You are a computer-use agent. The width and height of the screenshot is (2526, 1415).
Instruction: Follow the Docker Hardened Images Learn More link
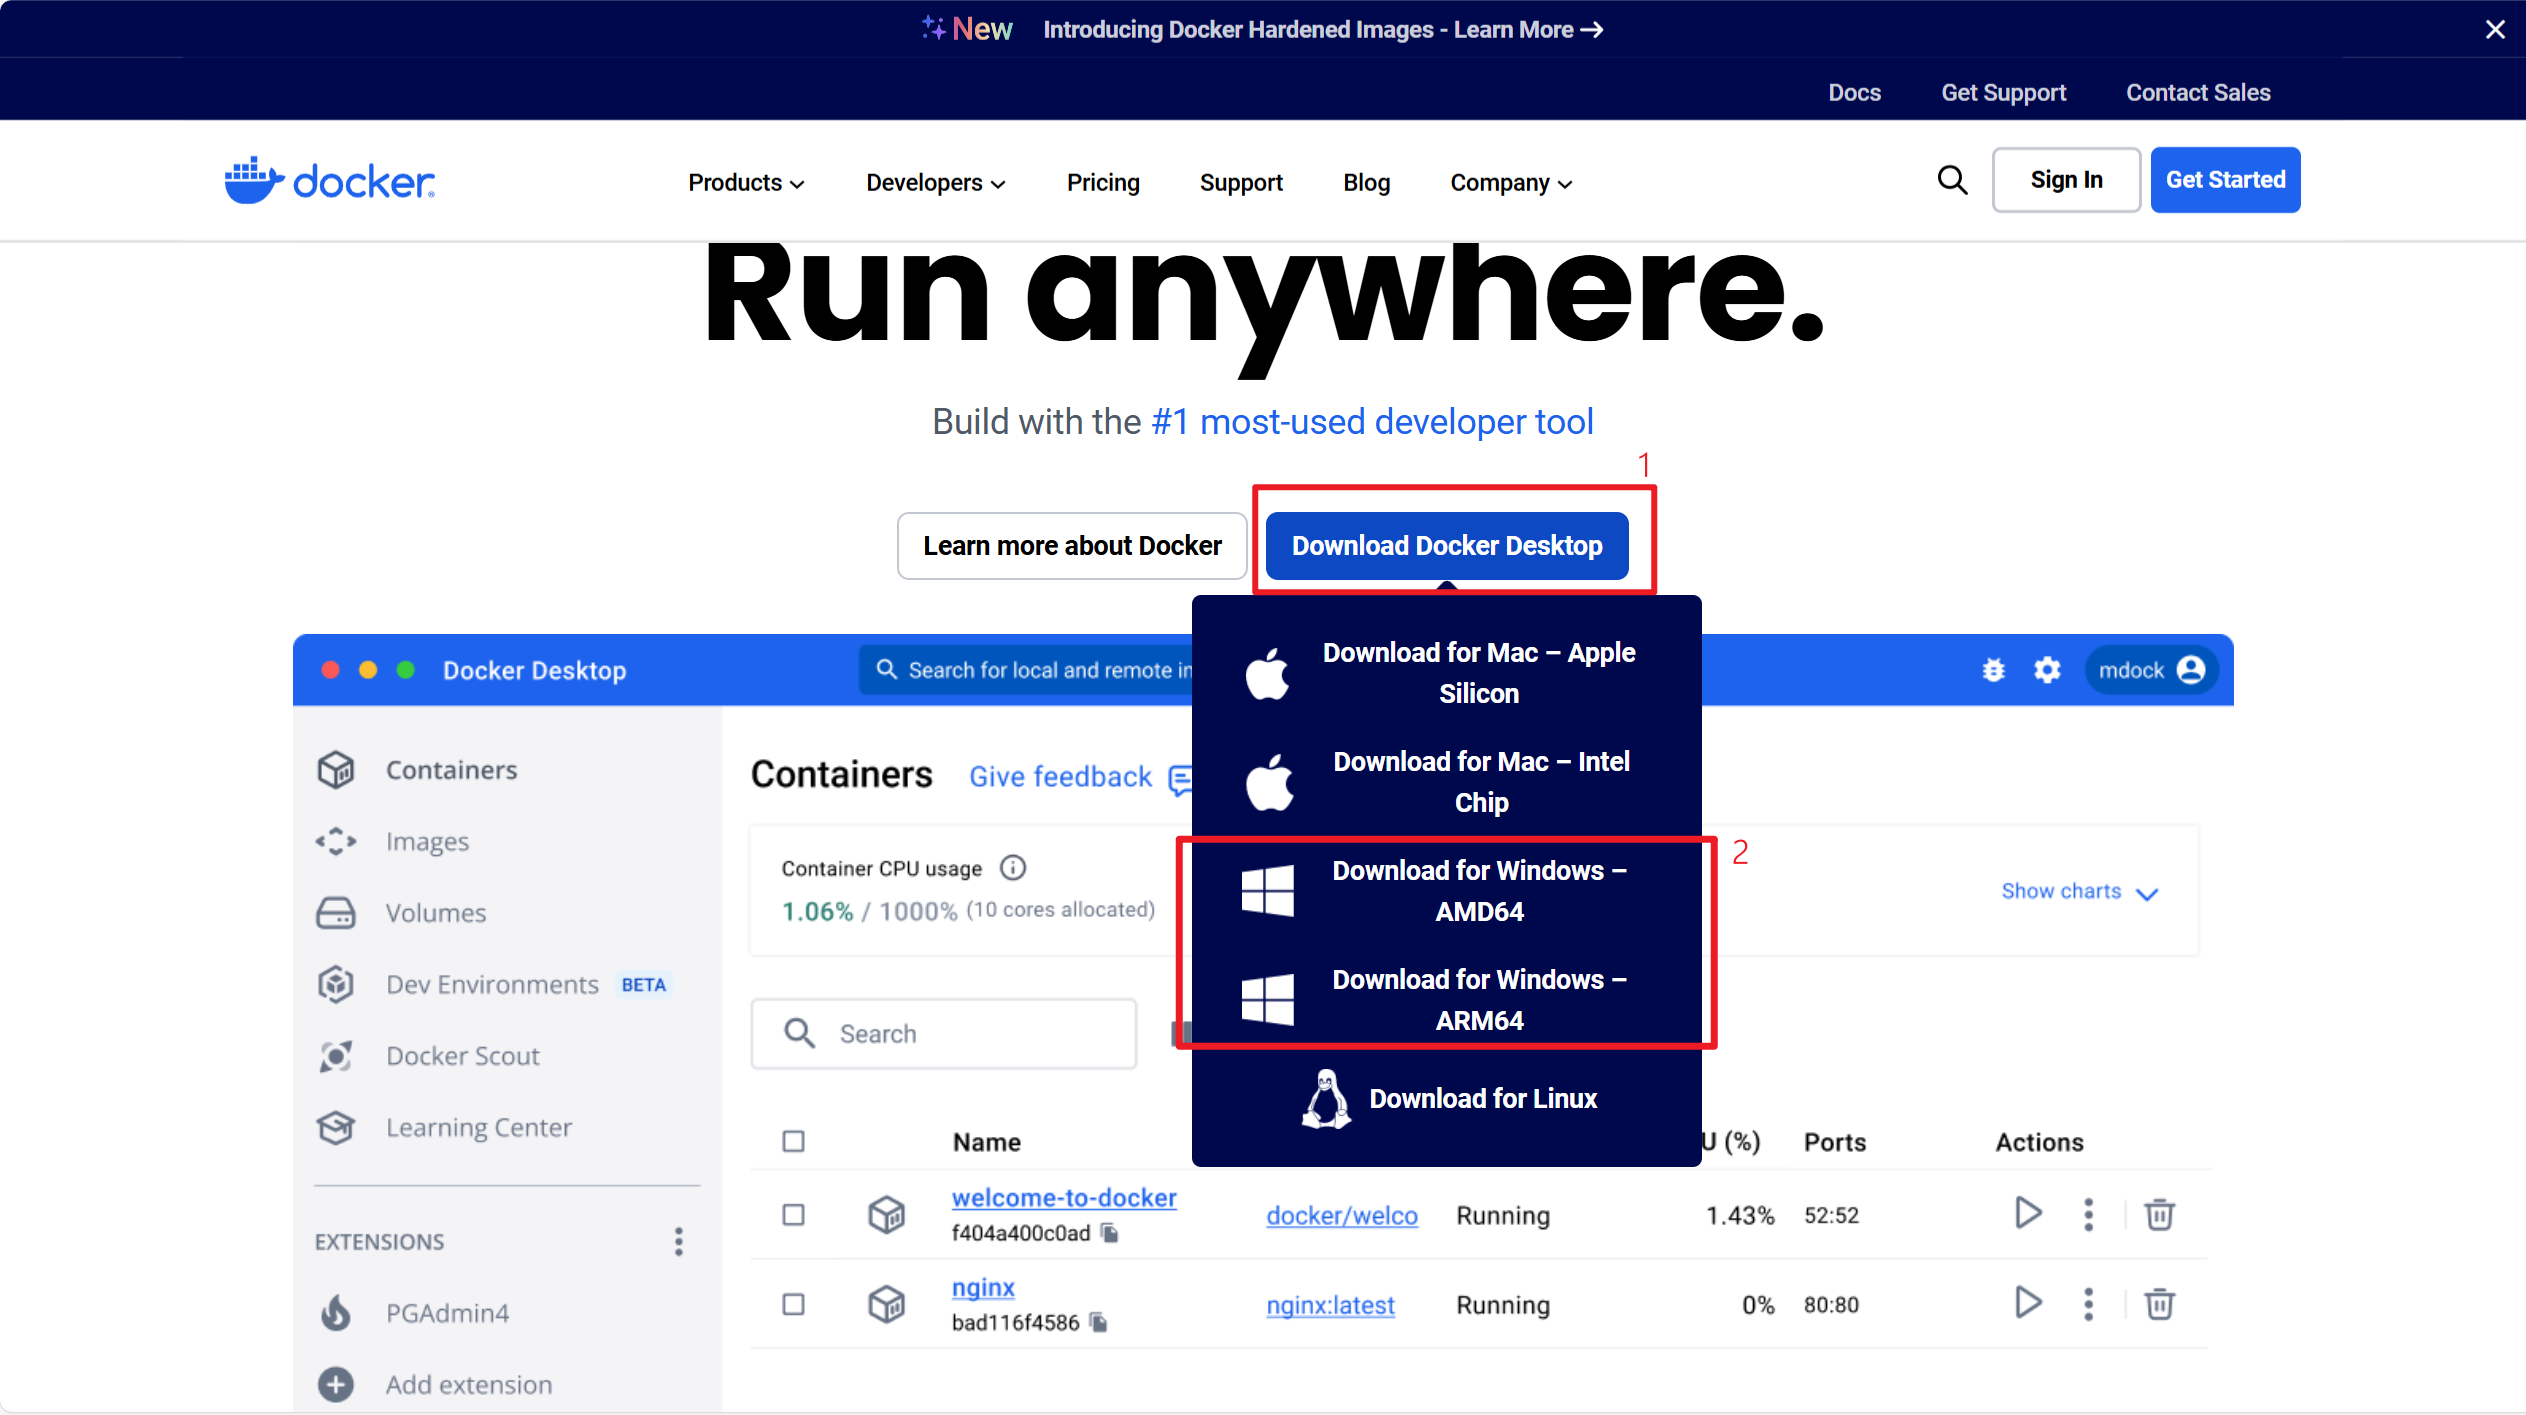[x=1323, y=30]
